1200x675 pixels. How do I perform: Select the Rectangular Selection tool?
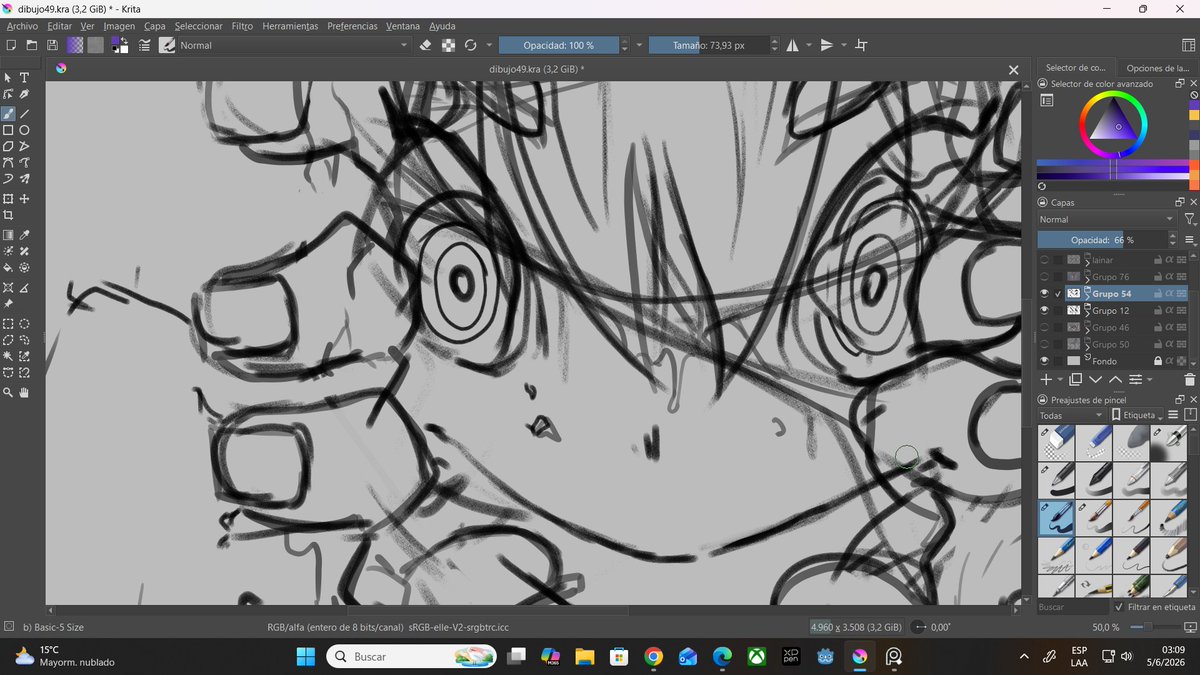[8, 324]
